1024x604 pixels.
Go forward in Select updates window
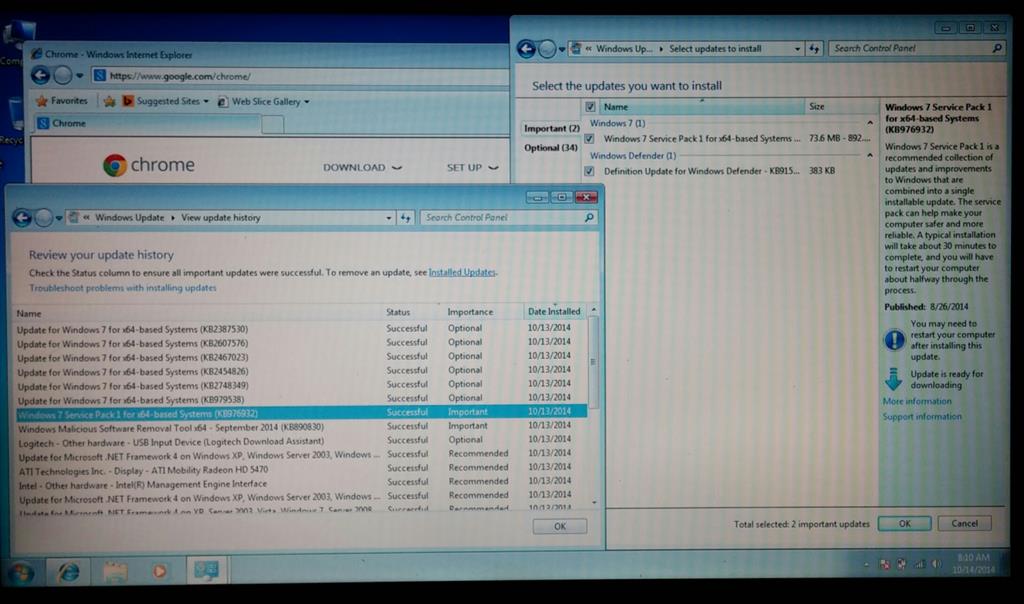tap(547, 49)
